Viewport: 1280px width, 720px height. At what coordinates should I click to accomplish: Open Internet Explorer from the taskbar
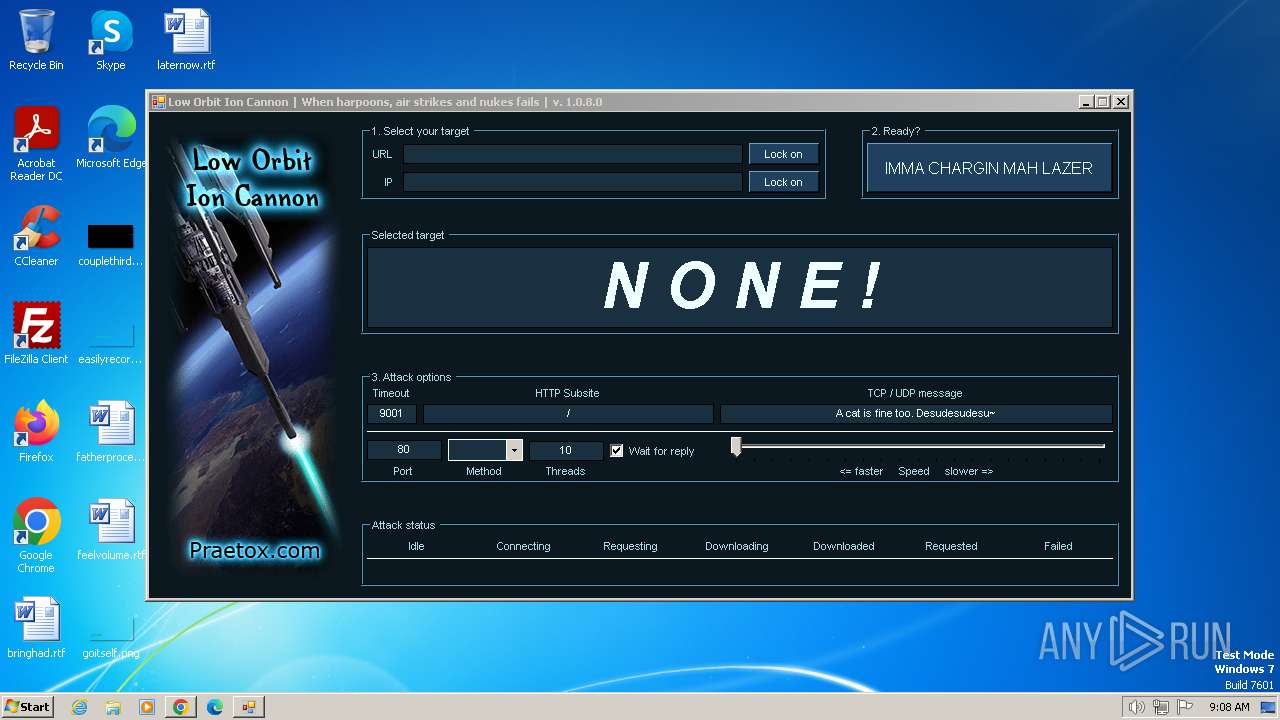[x=79, y=707]
